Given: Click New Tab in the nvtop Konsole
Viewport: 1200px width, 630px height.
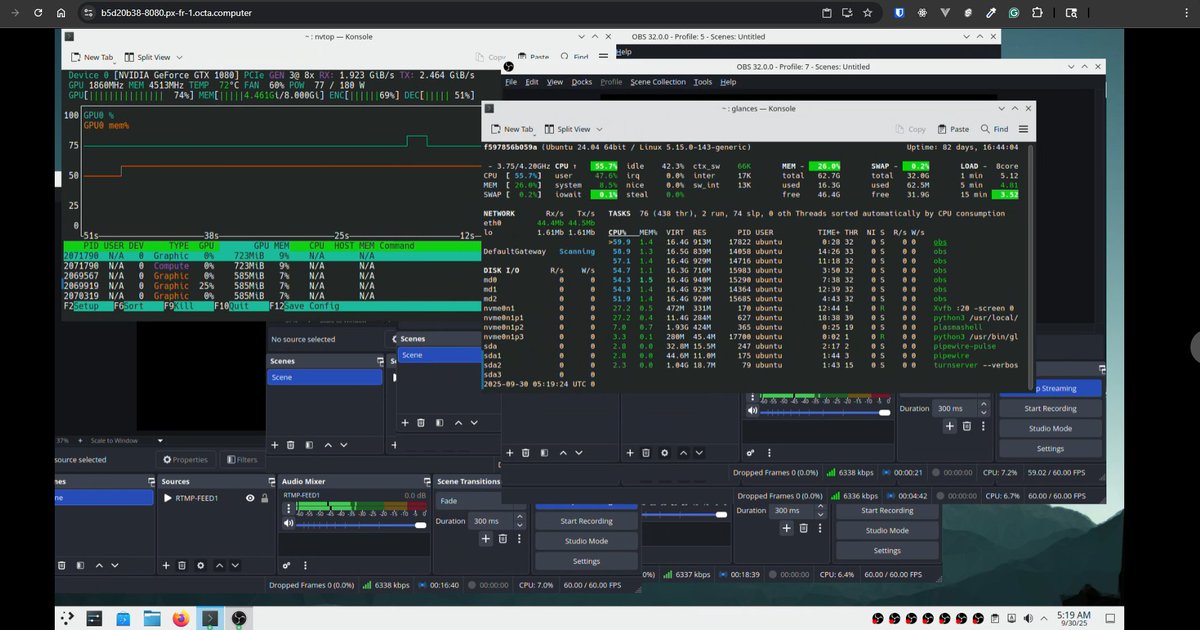Looking at the screenshot, I should tap(91, 58).
